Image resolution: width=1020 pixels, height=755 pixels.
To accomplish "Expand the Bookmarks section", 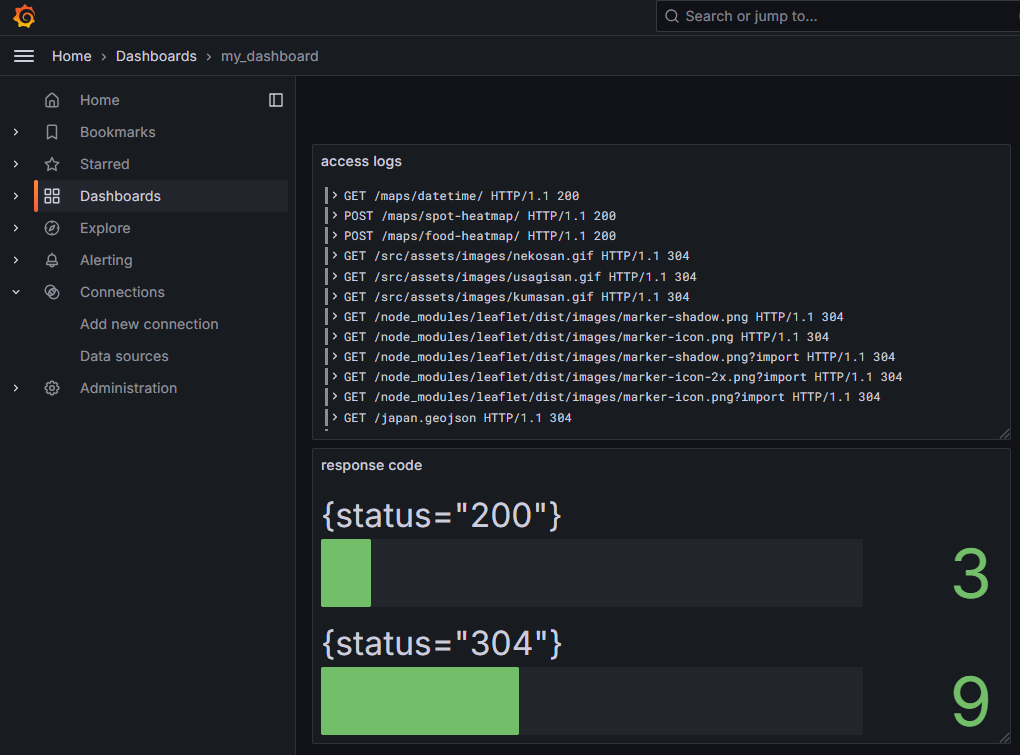I will [16, 132].
